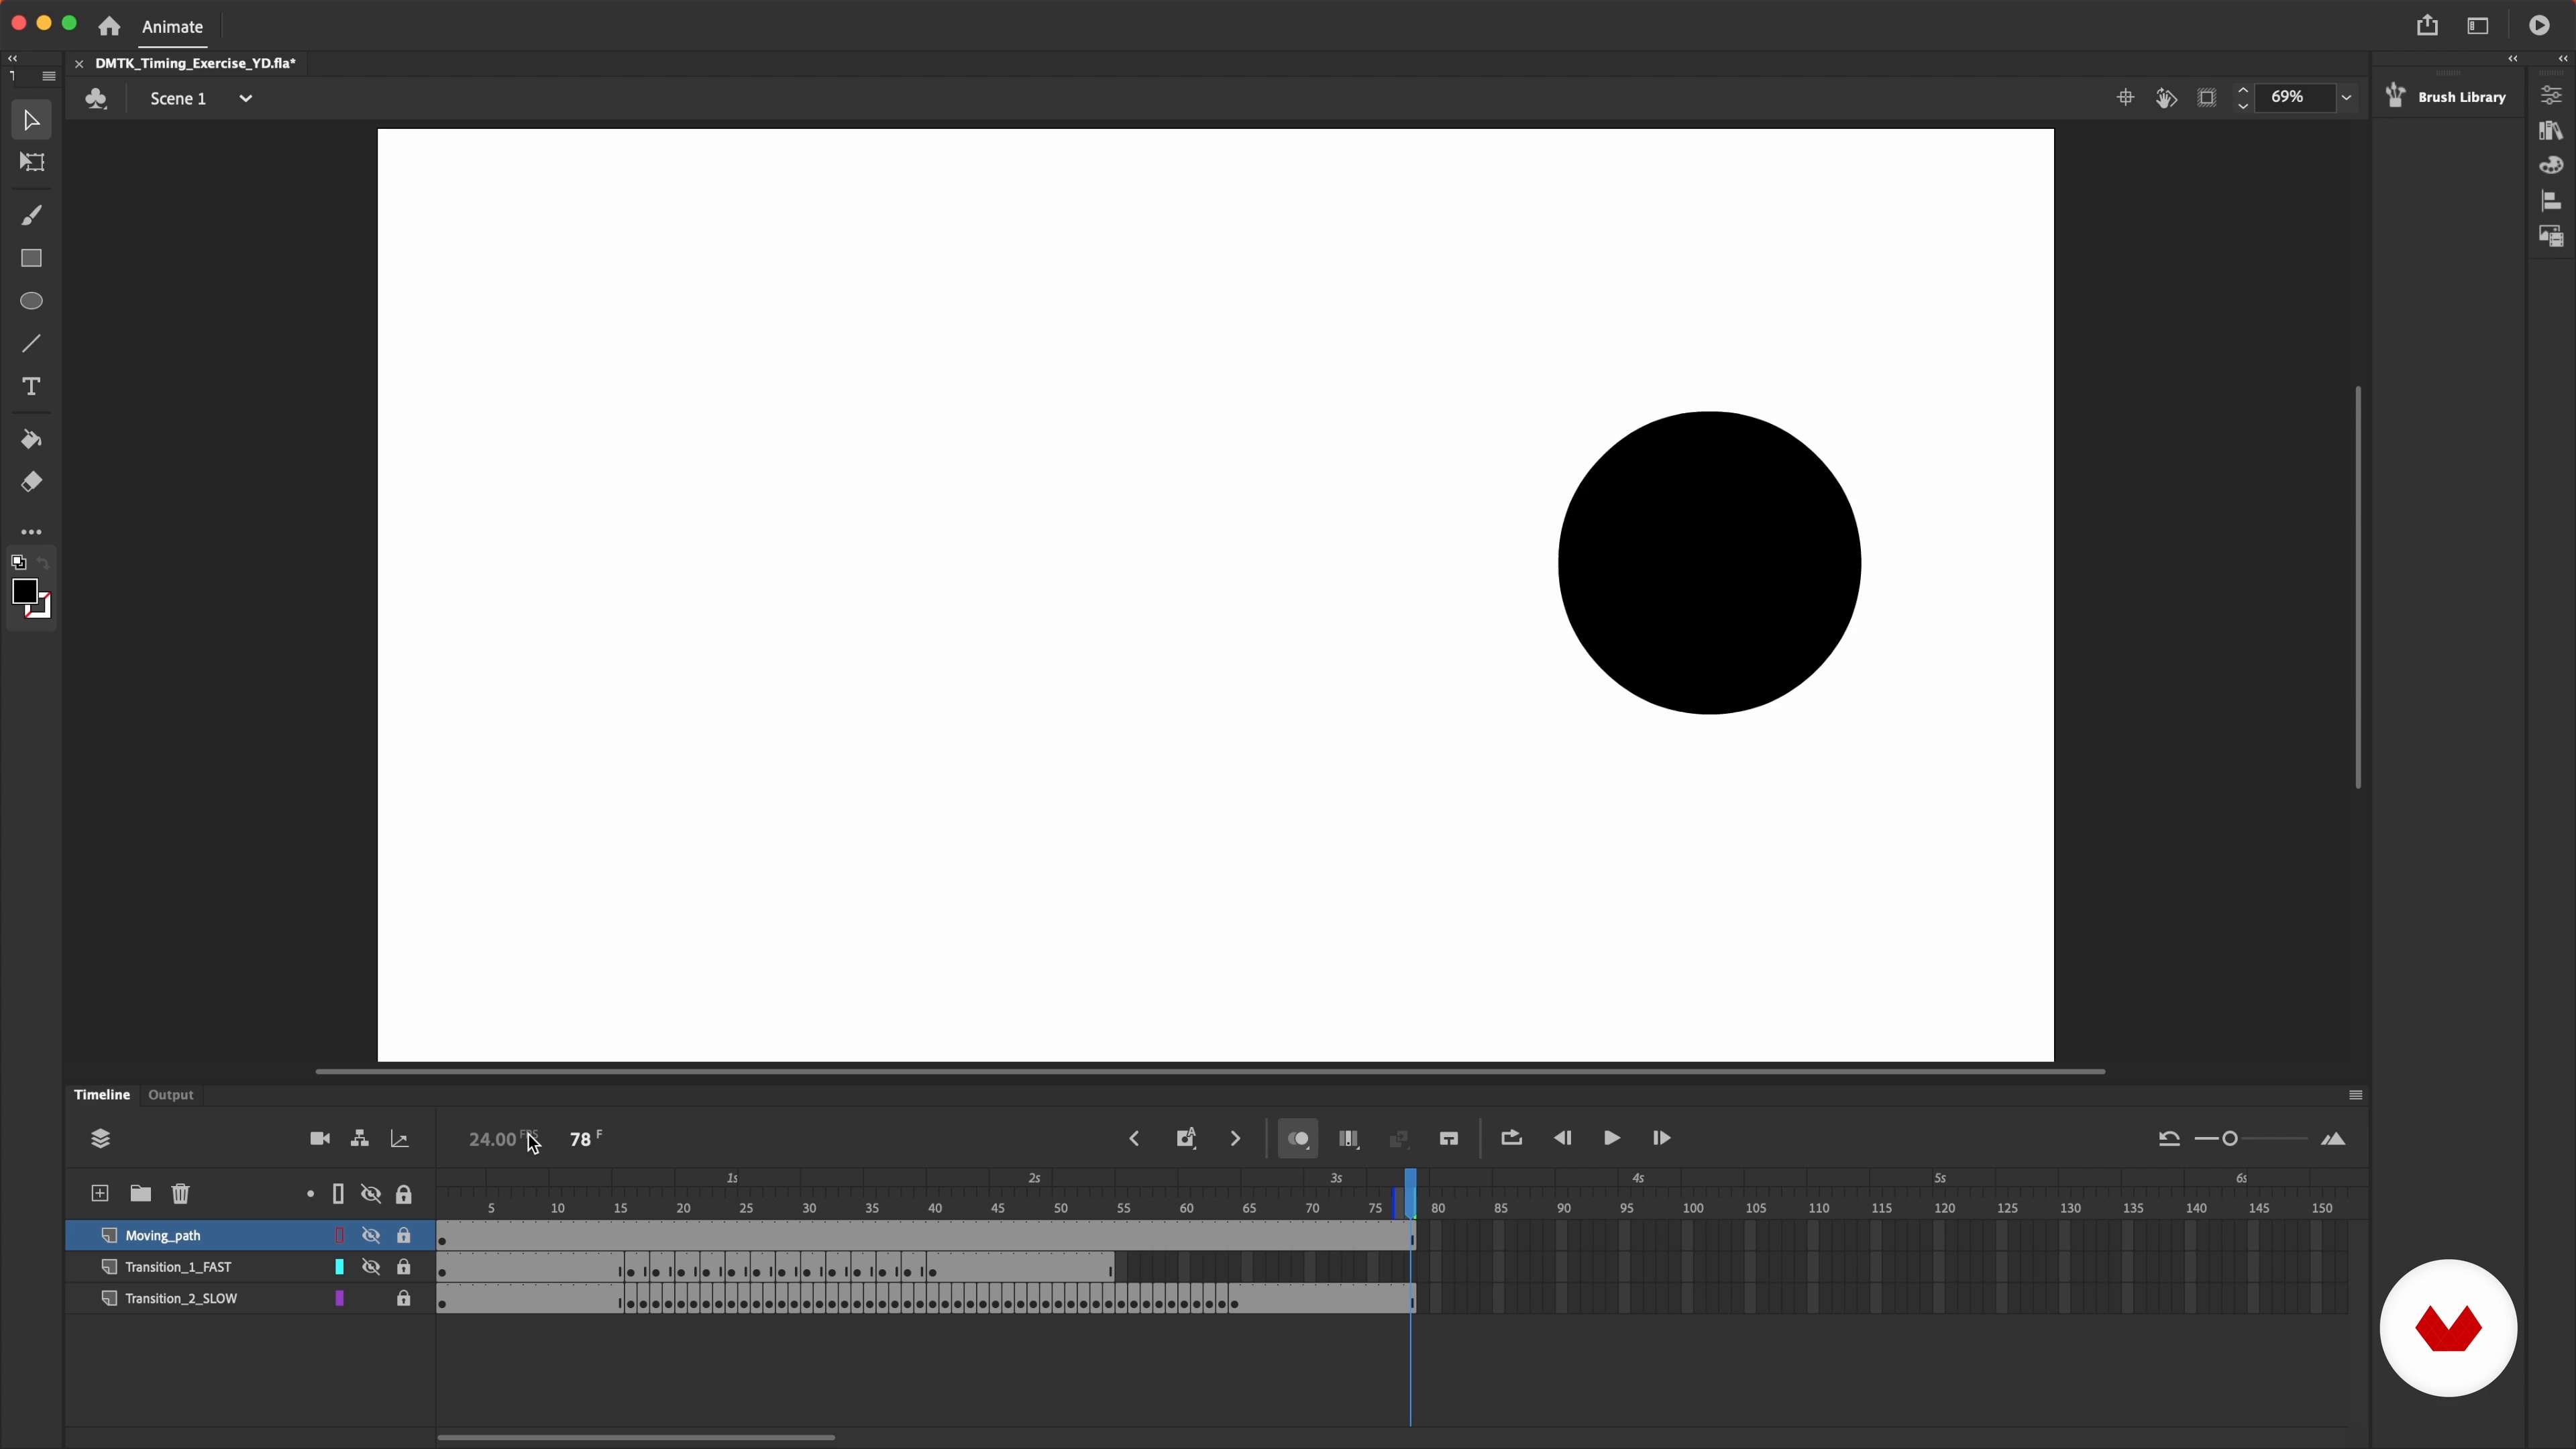Click the 24.00 FPS frame rate field

pos(502,1139)
